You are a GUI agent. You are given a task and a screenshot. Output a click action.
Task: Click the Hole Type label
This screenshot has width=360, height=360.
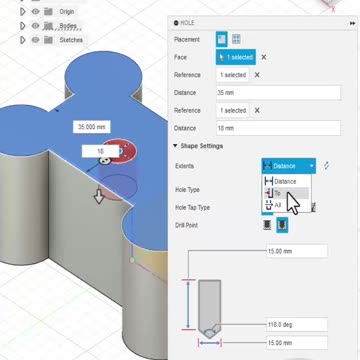click(x=187, y=190)
